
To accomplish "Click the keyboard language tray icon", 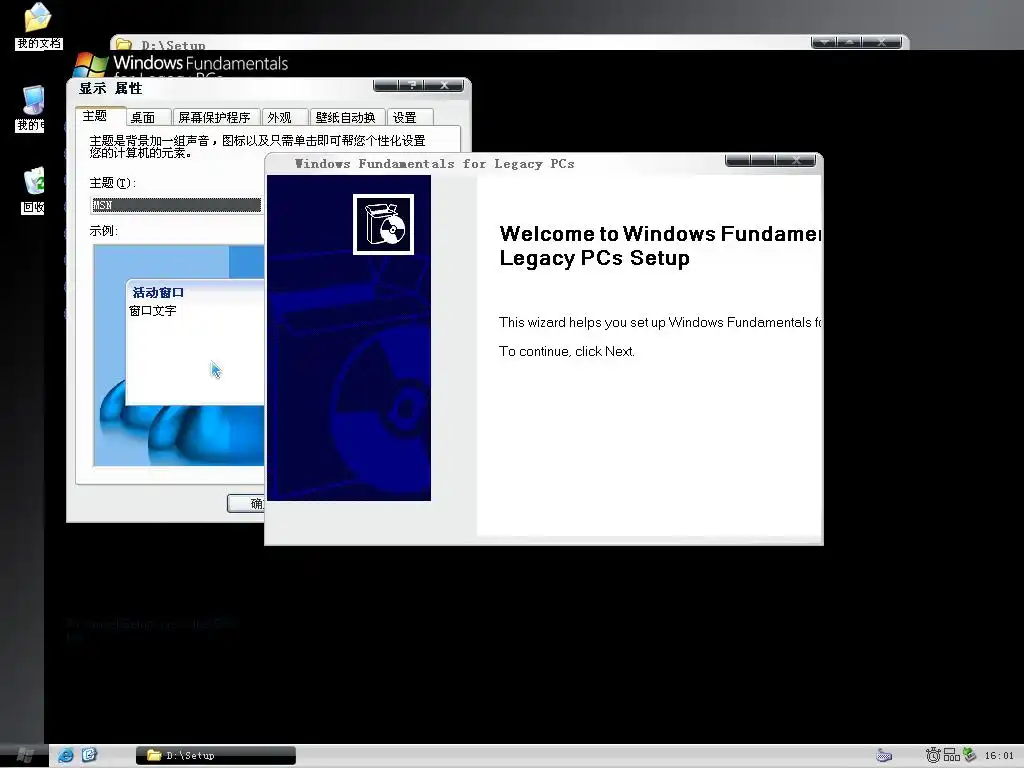I will [884, 756].
